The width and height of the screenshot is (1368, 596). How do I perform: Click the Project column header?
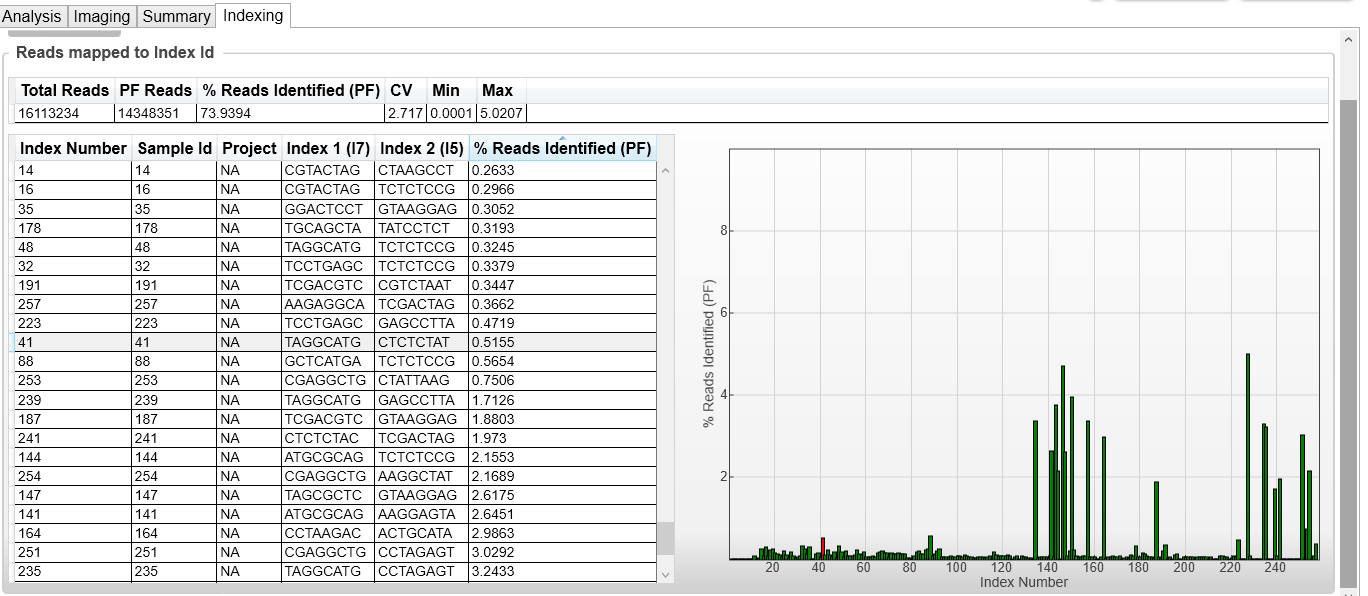(249, 148)
